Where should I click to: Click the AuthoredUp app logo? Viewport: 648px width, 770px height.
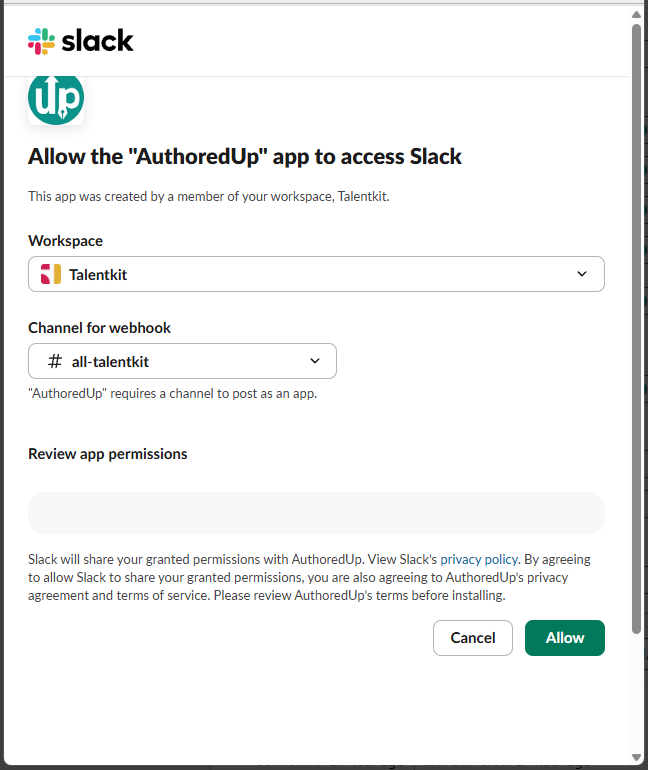(56, 100)
